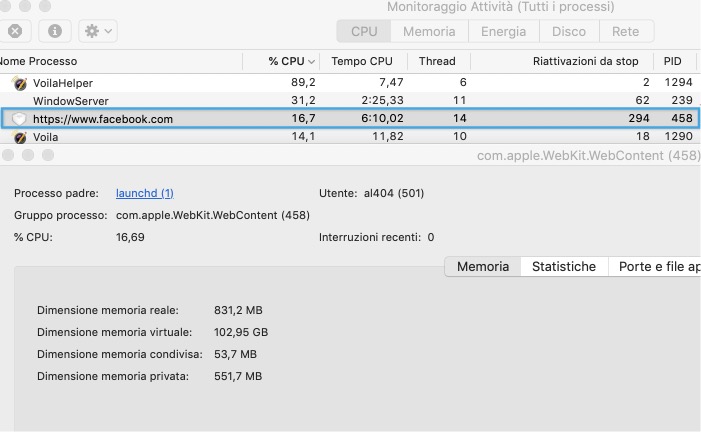Switch to the Memoria tab in toolbar

pos(429,31)
